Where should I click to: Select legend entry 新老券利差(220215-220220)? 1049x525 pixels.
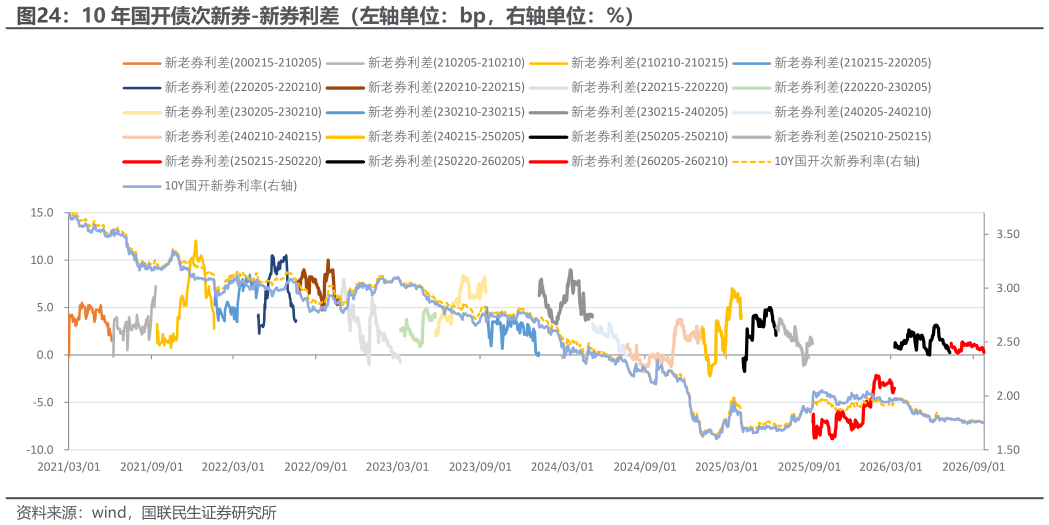click(629, 88)
